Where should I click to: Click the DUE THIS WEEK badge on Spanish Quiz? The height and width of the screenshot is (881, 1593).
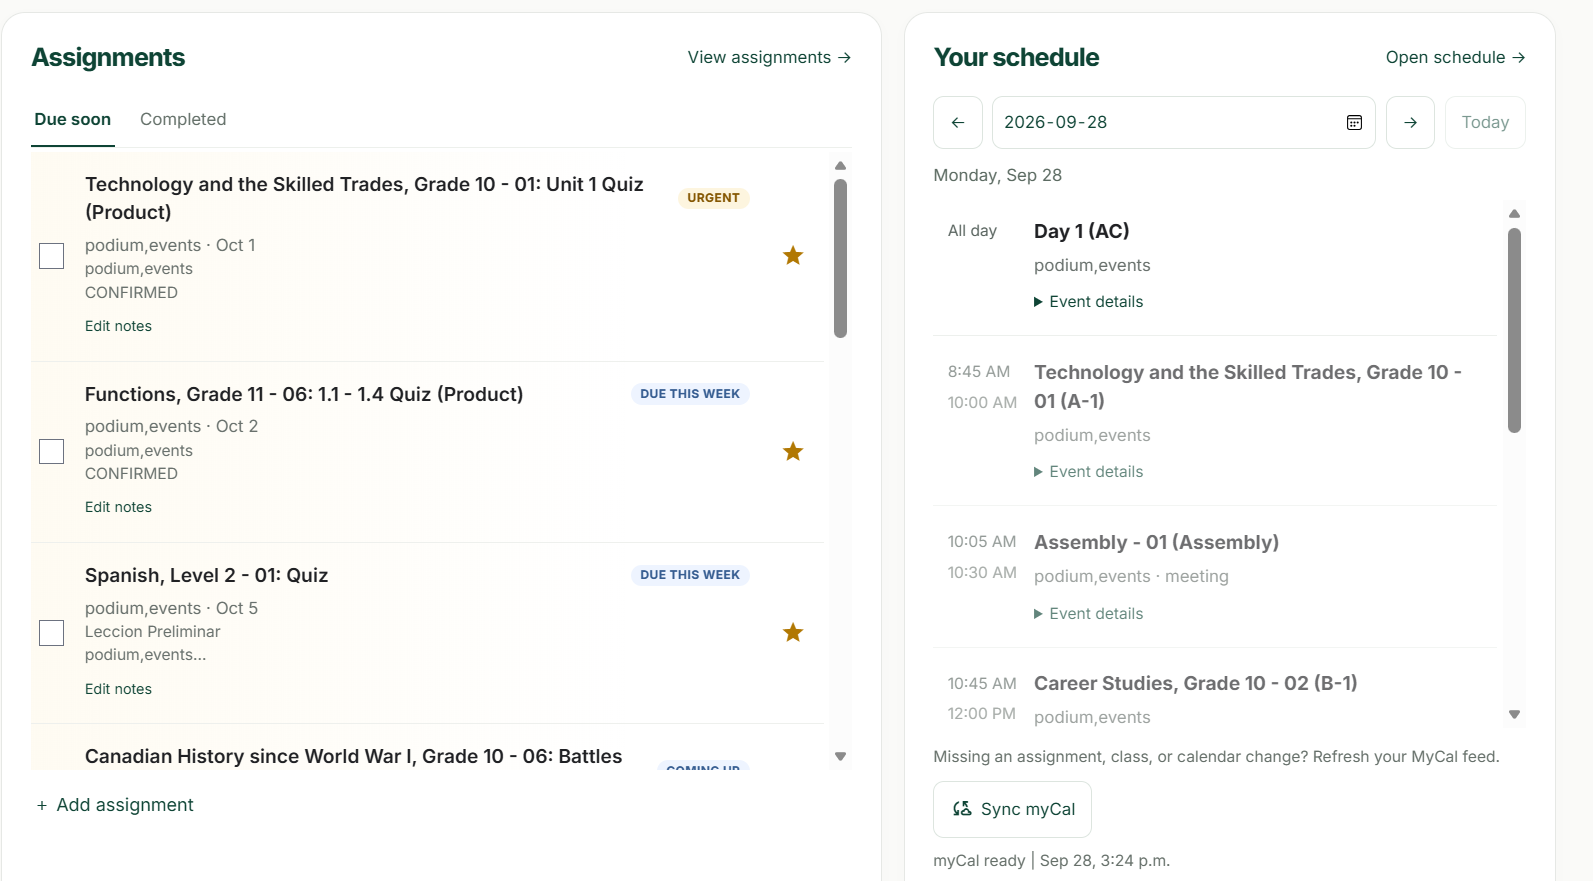point(690,575)
